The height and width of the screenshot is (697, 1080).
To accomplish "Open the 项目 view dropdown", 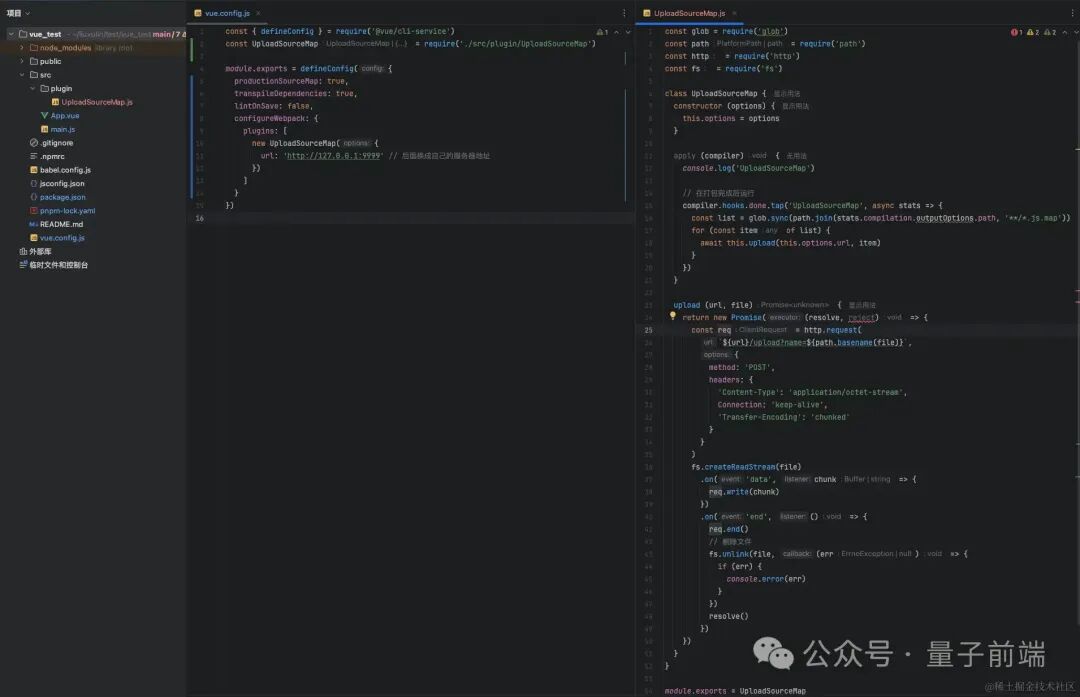I will [x=18, y=13].
